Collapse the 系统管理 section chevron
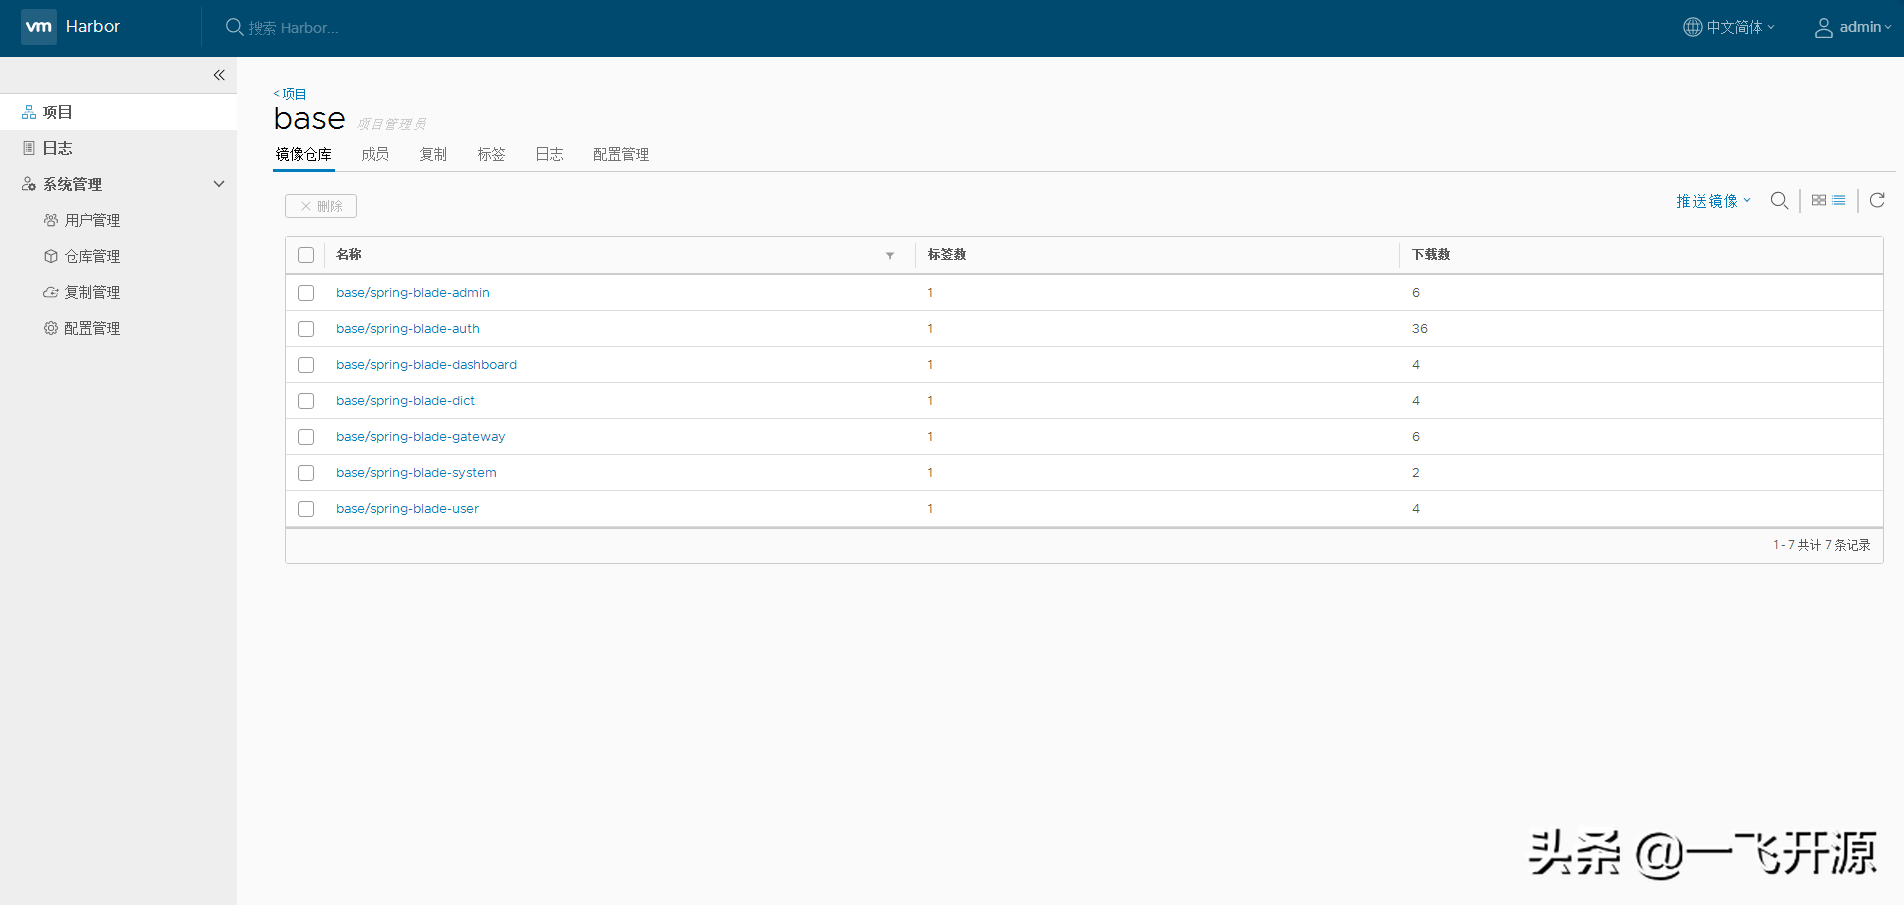 click(219, 184)
